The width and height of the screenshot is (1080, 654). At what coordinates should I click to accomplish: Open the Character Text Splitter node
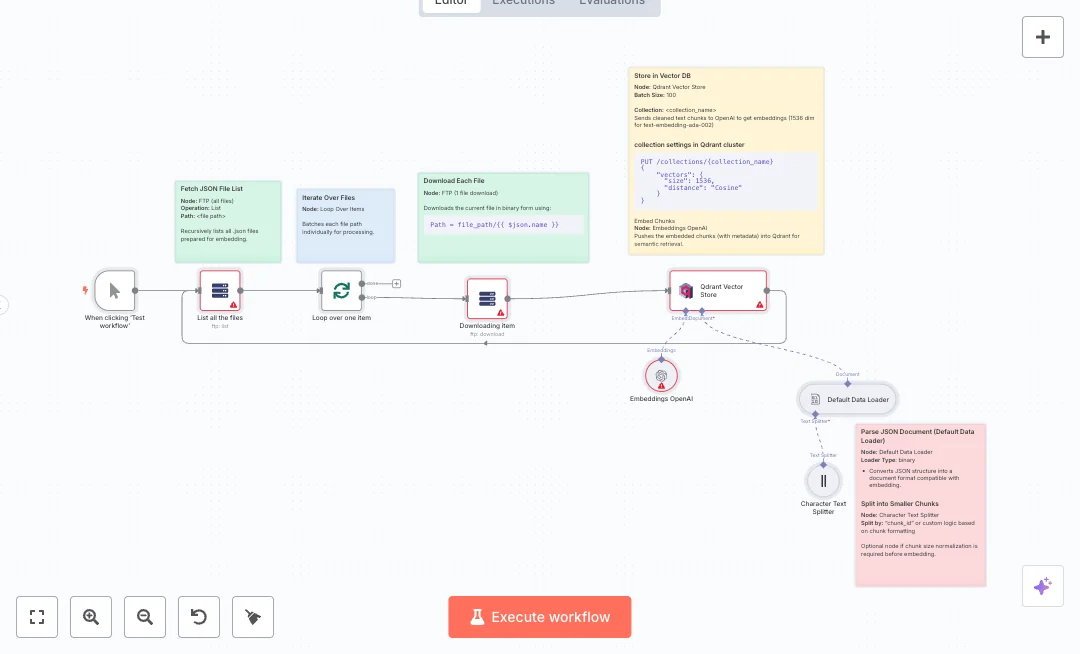tap(823, 481)
